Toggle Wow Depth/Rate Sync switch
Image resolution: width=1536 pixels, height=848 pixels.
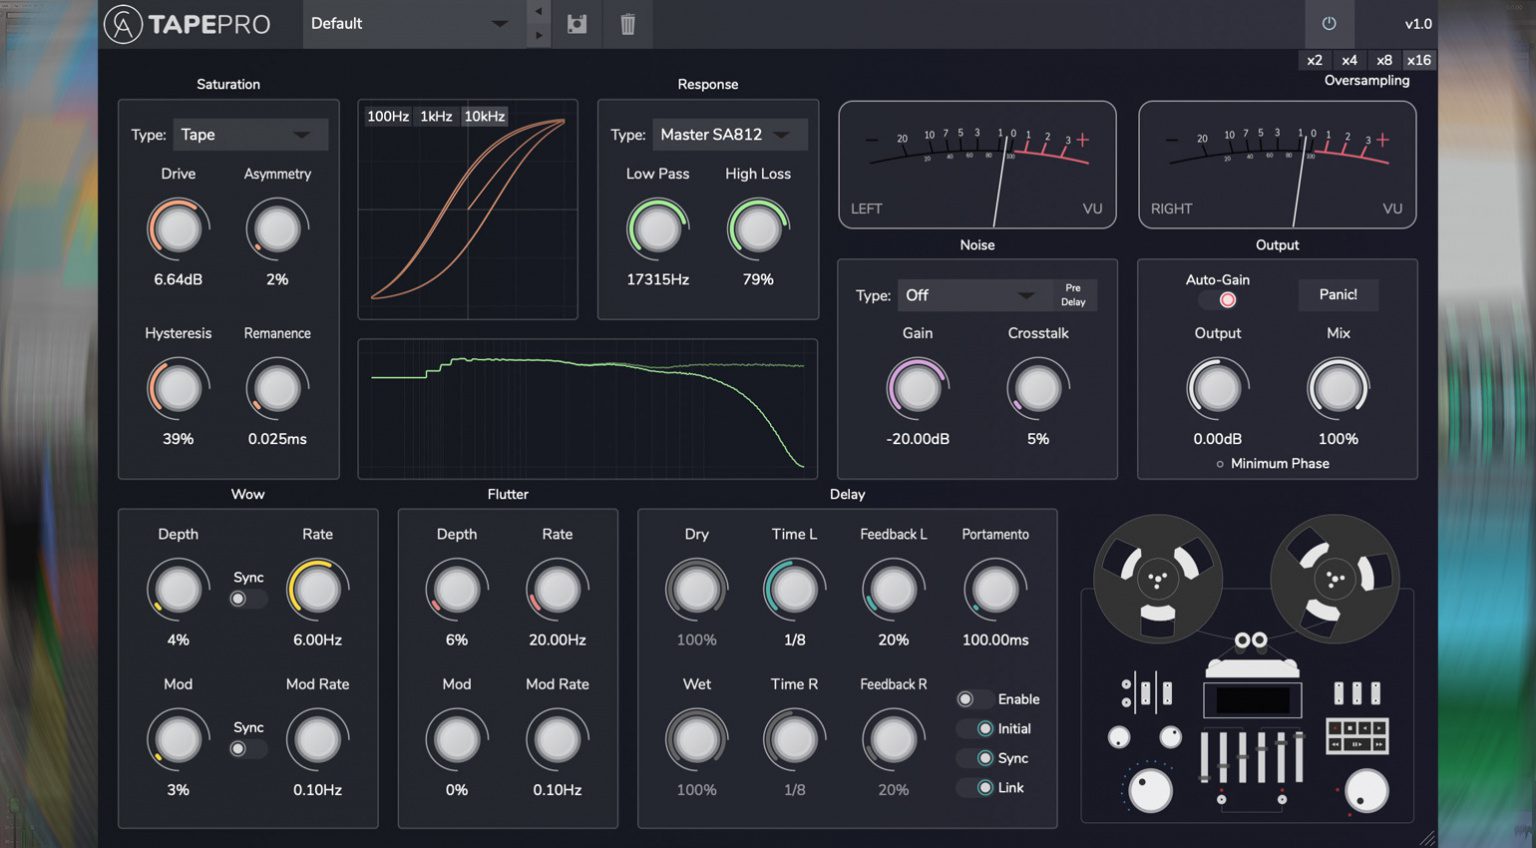tap(248, 599)
